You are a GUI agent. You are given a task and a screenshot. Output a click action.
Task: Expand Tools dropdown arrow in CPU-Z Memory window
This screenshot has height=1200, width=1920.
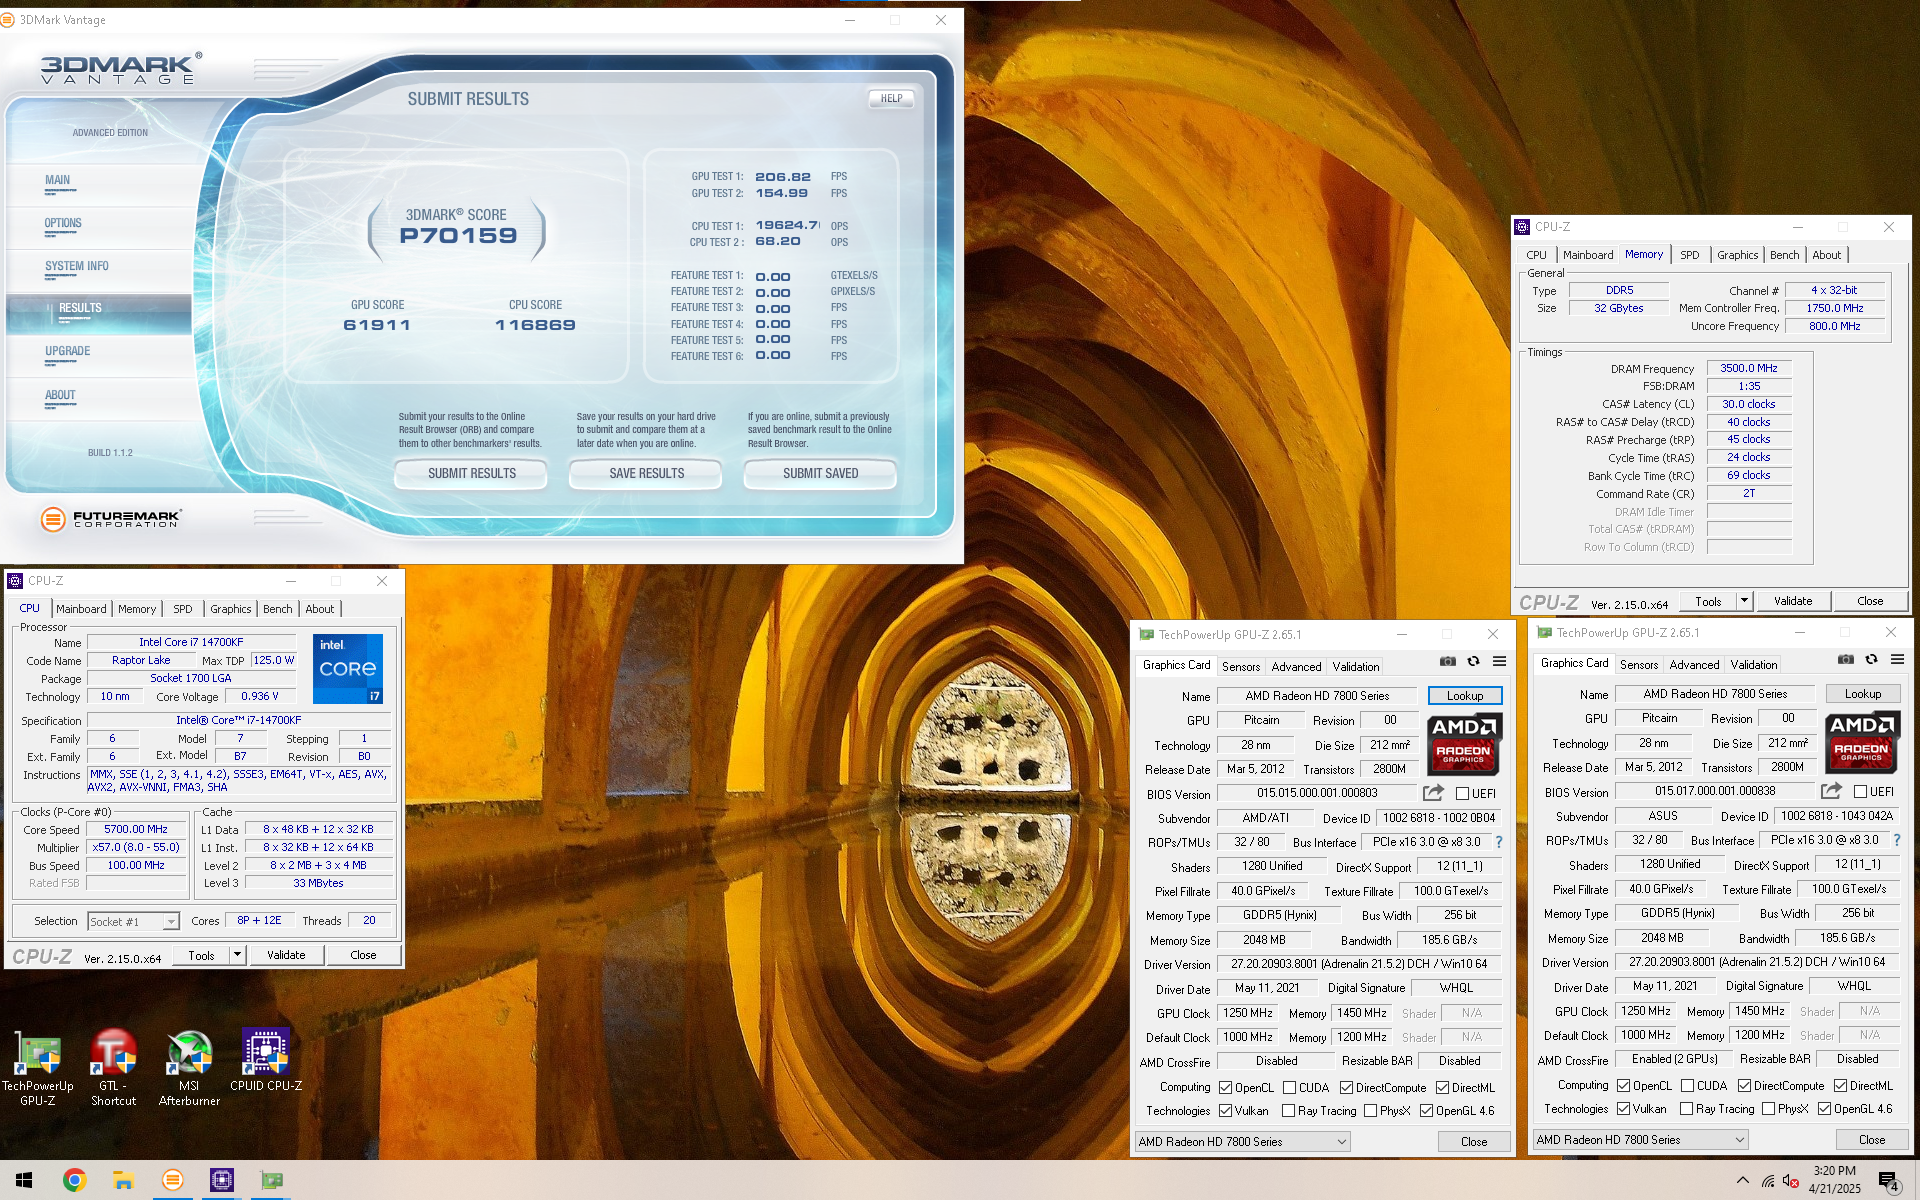pyautogui.click(x=1744, y=601)
